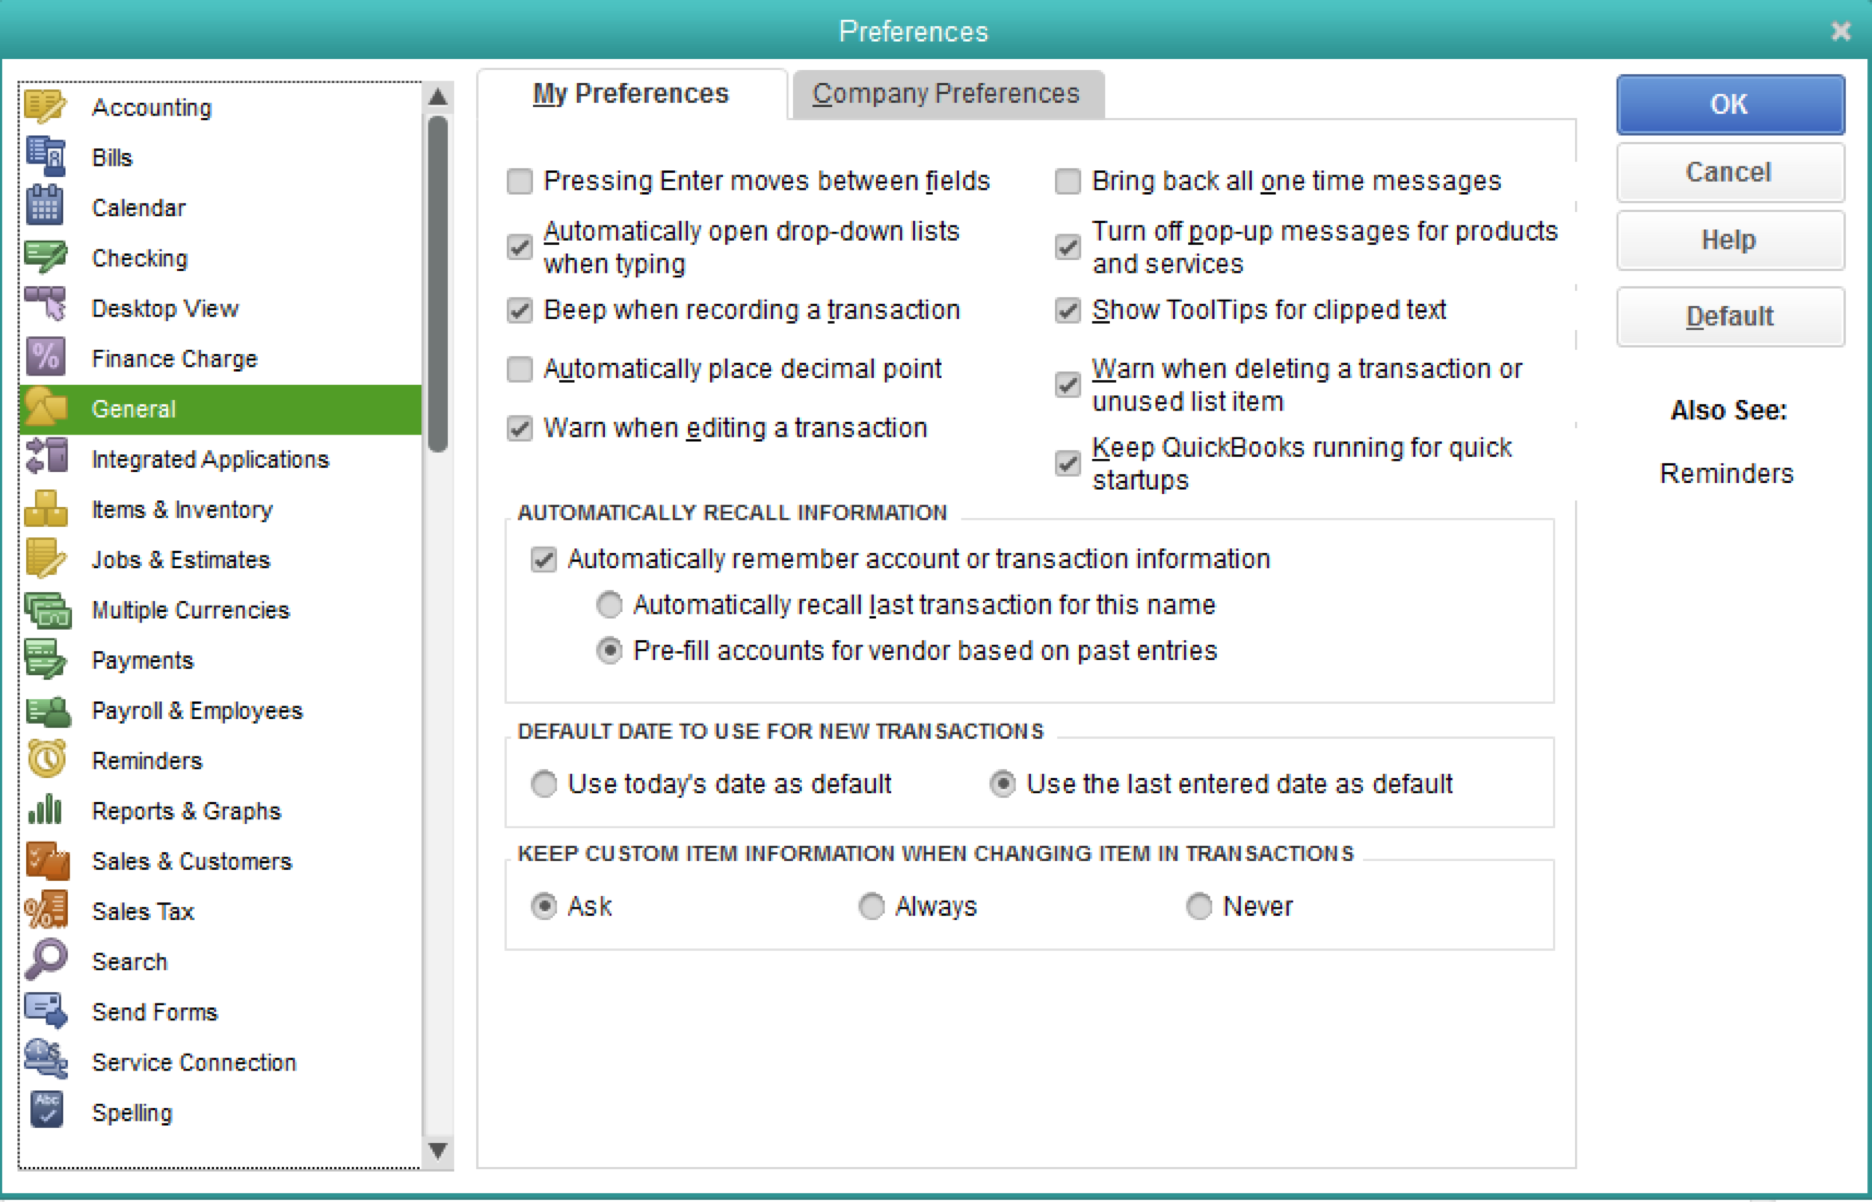The image size is (1876, 1202).
Task: Select Use today's date as default
Action: 544,784
